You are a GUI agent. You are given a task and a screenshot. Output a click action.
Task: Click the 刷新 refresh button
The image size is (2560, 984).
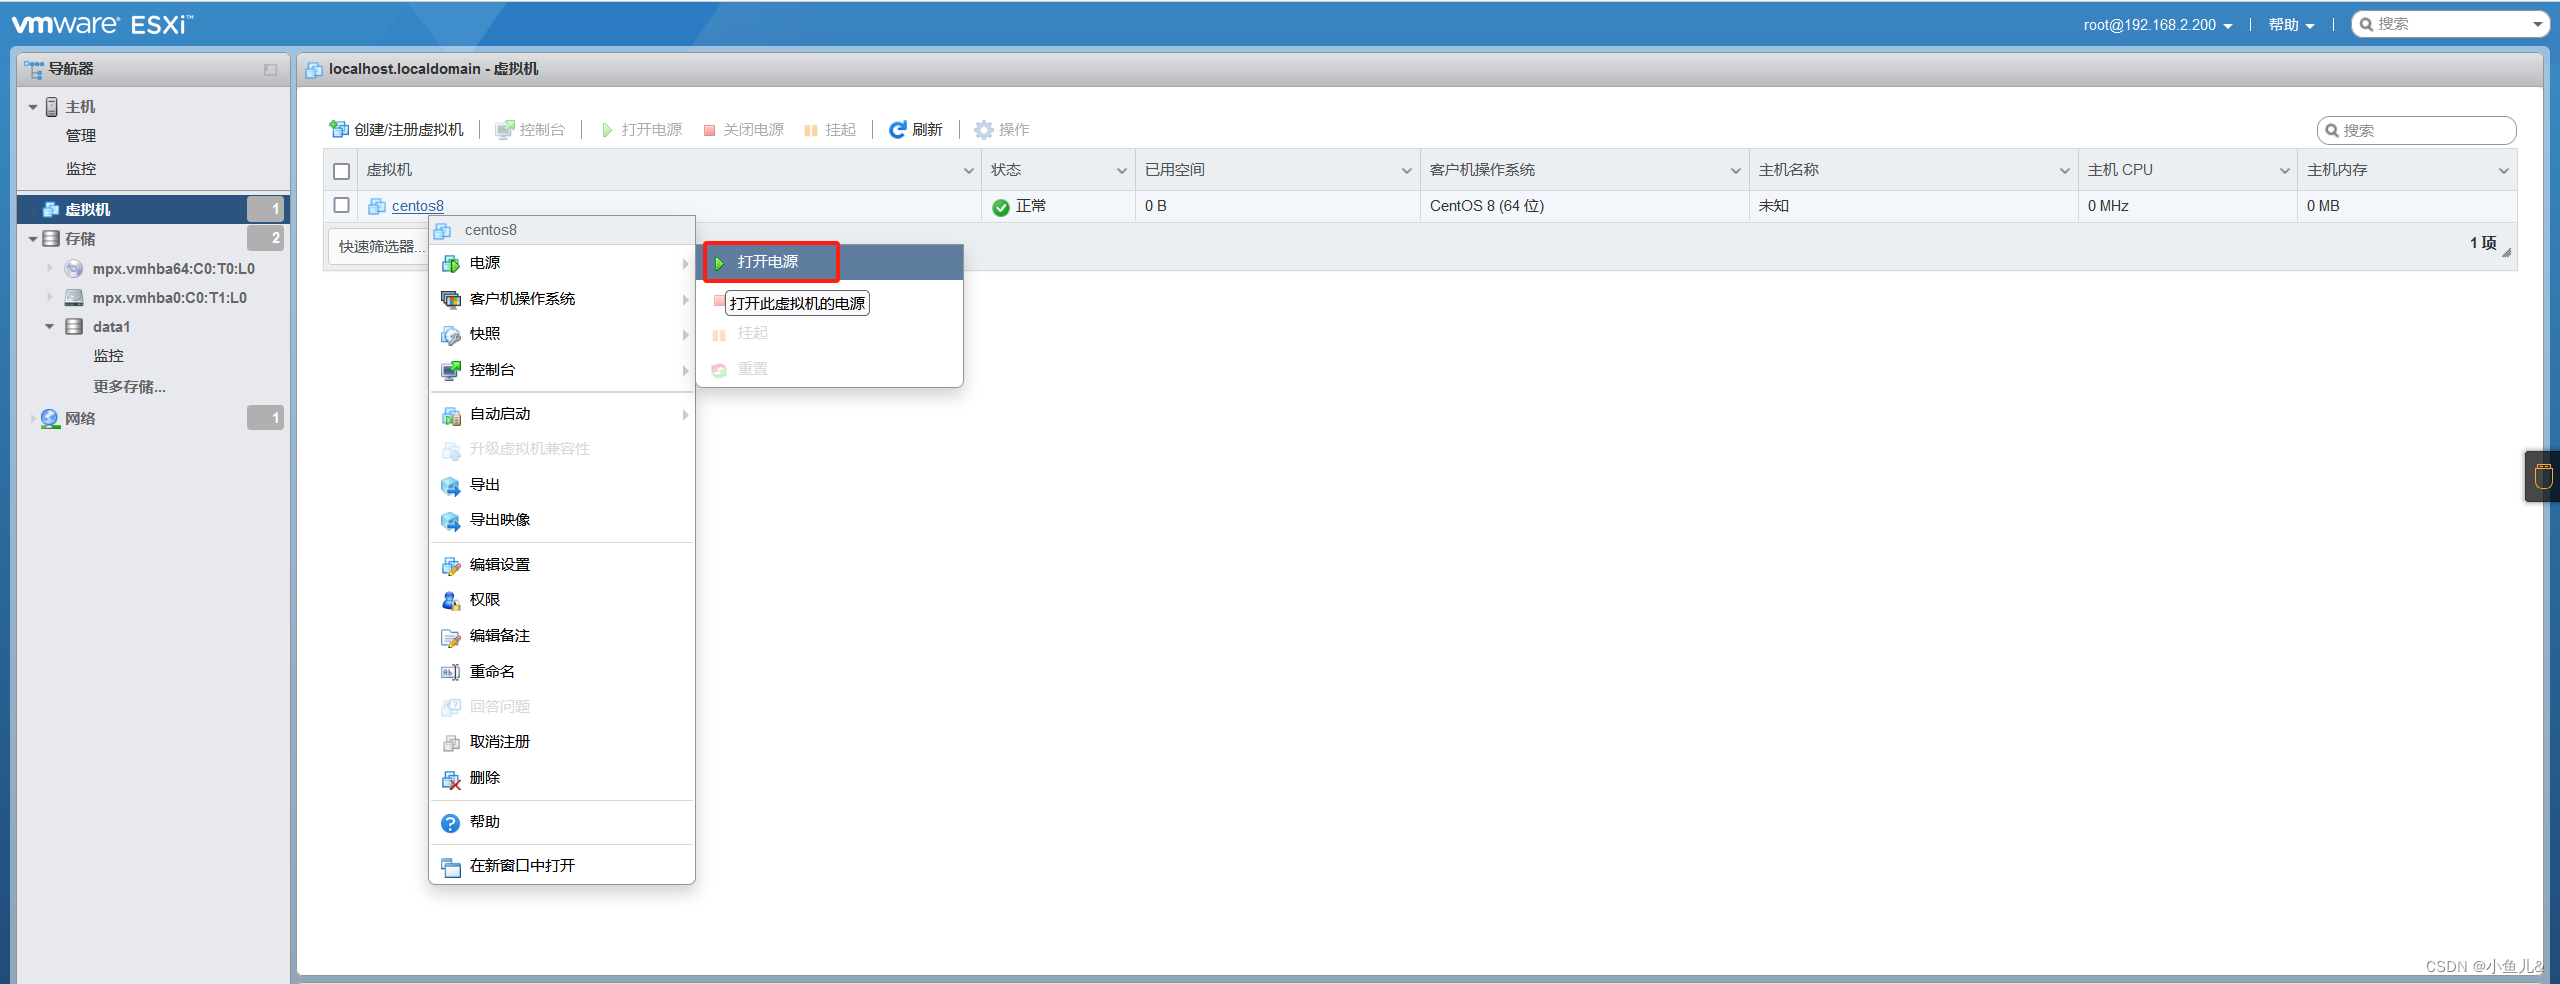916,130
